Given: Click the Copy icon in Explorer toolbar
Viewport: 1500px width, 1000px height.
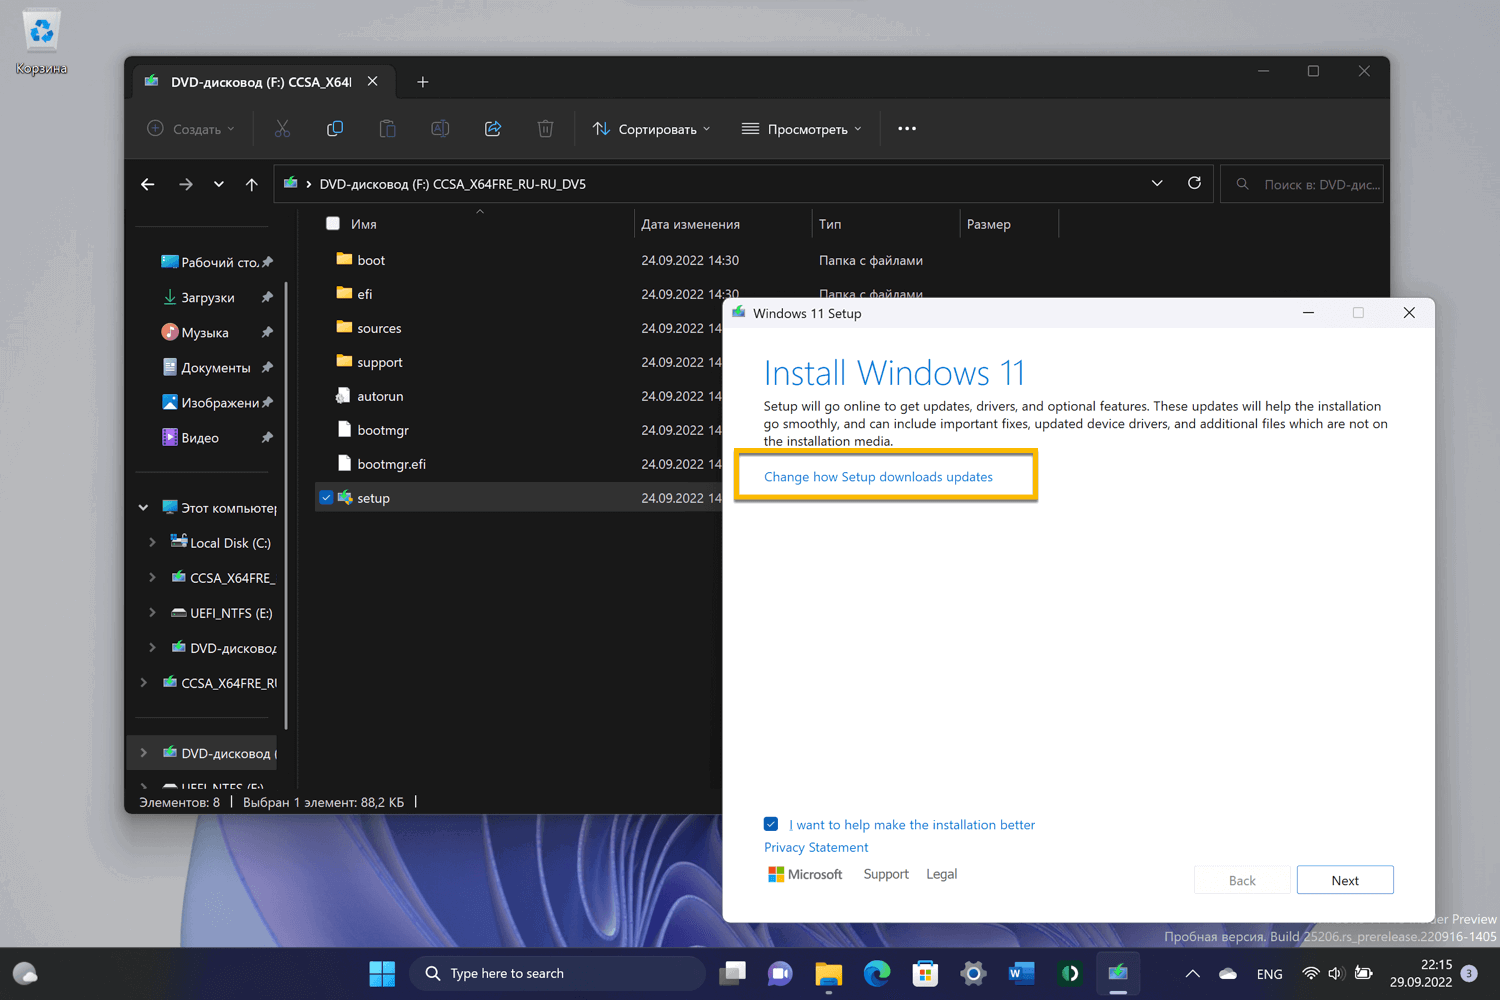Looking at the screenshot, I should pos(335,129).
